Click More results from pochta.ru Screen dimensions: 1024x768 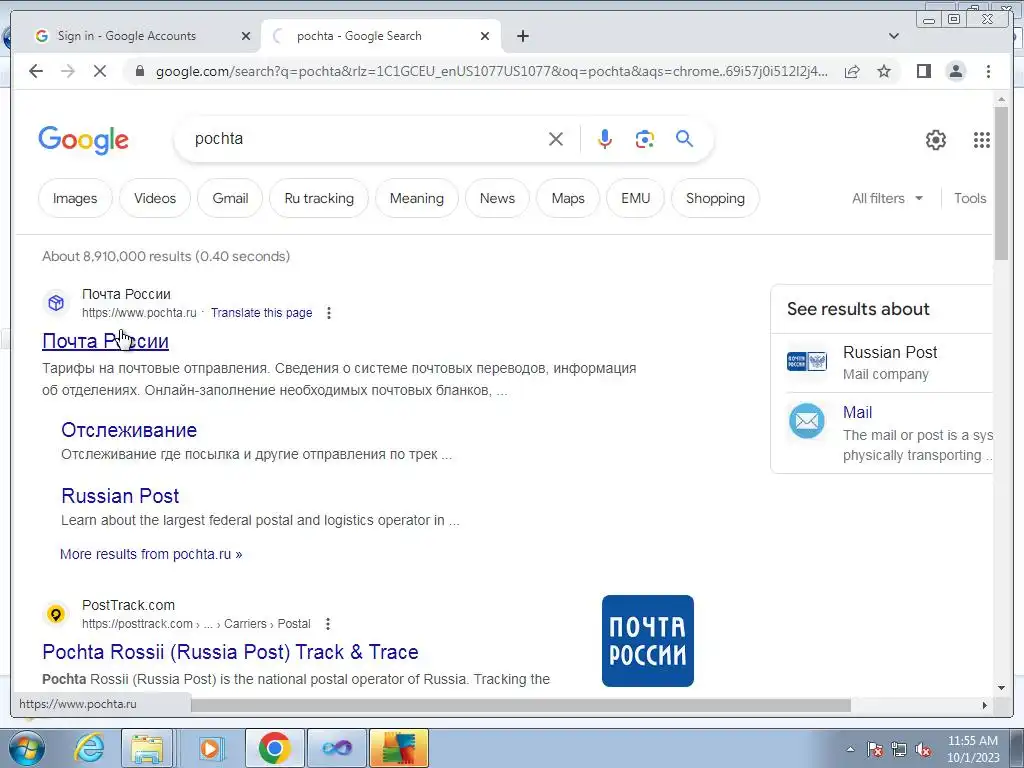(151, 554)
